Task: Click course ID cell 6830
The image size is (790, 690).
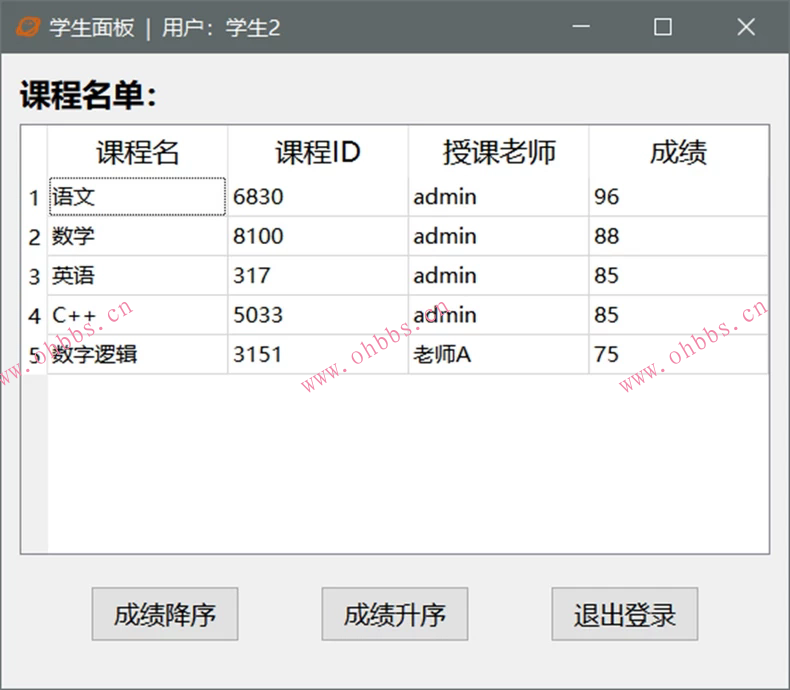Action: coord(318,197)
